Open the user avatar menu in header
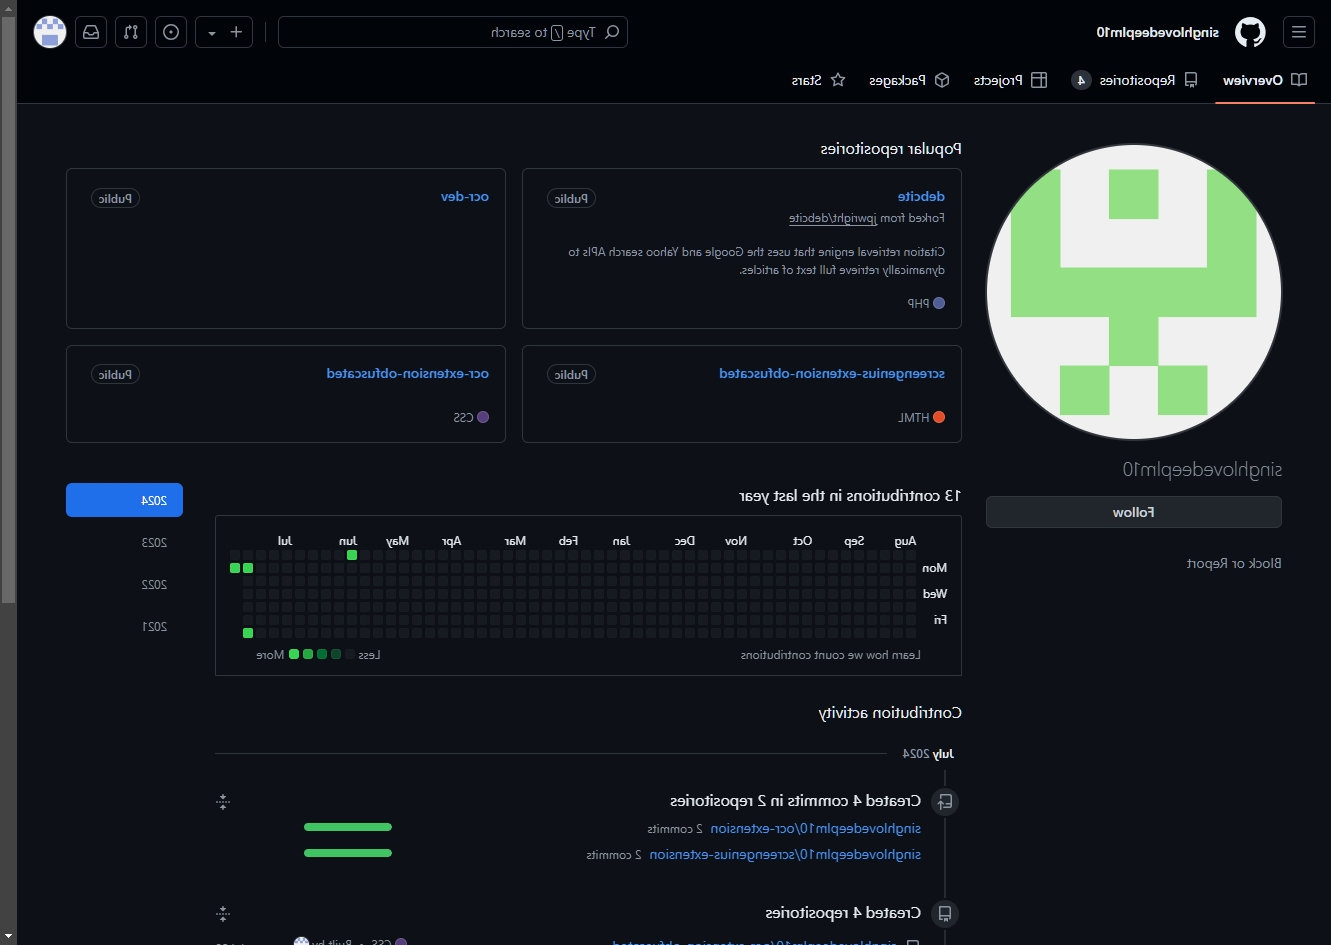 click(x=50, y=32)
